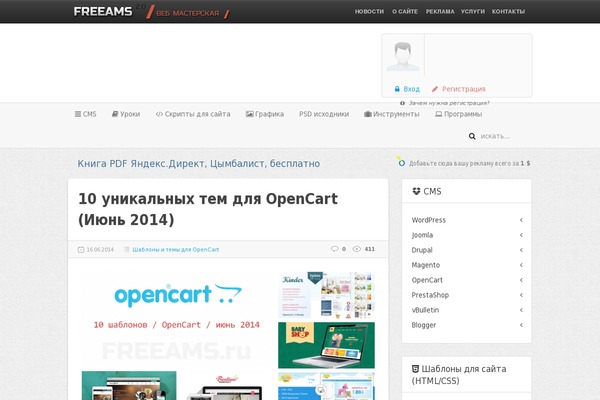Image resolution: width=600 pixels, height=400 pixels.
Task: Open the Услуги top menu item
Action: (x=473, y=11)
